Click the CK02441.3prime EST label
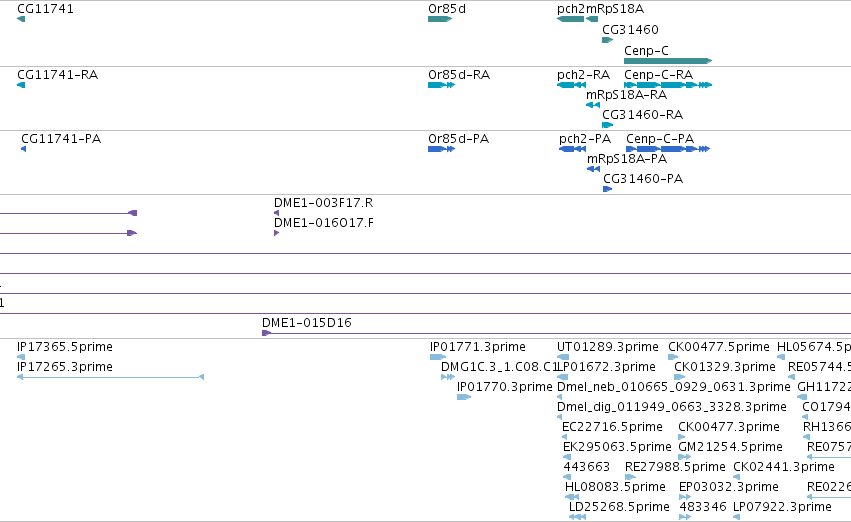Image resolution: width=851 pixels, height=522 pixels. [784, 467]
